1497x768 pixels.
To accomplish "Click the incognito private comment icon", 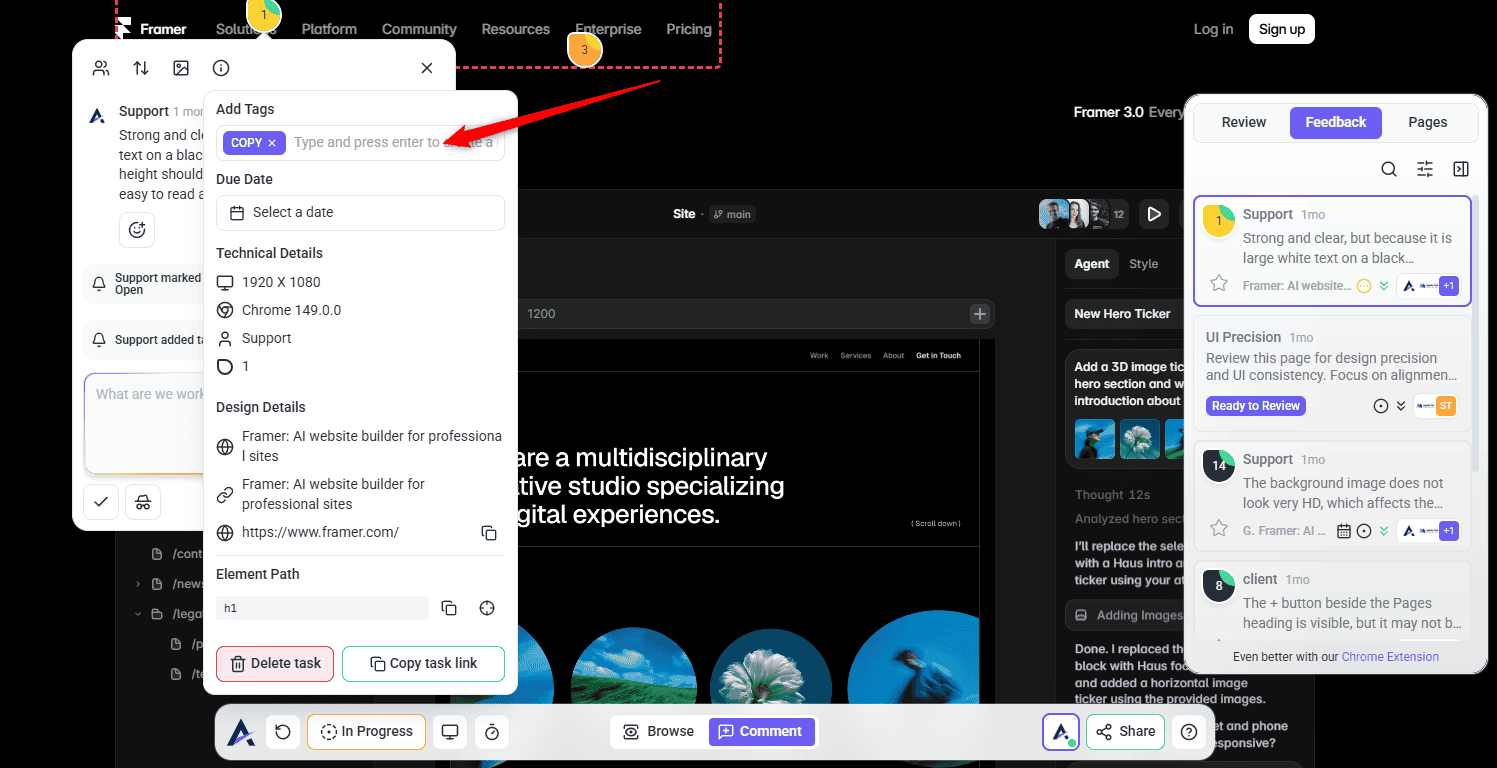I will [143, 502].
